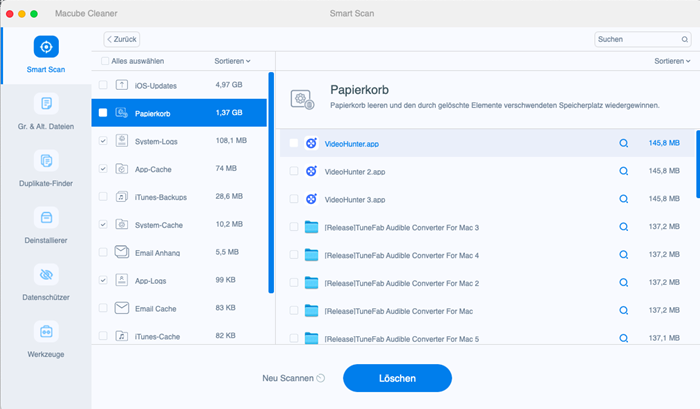Select the Papierkorb category row
The width and height of the screenshot is (700, 409).
coord(179,113)
